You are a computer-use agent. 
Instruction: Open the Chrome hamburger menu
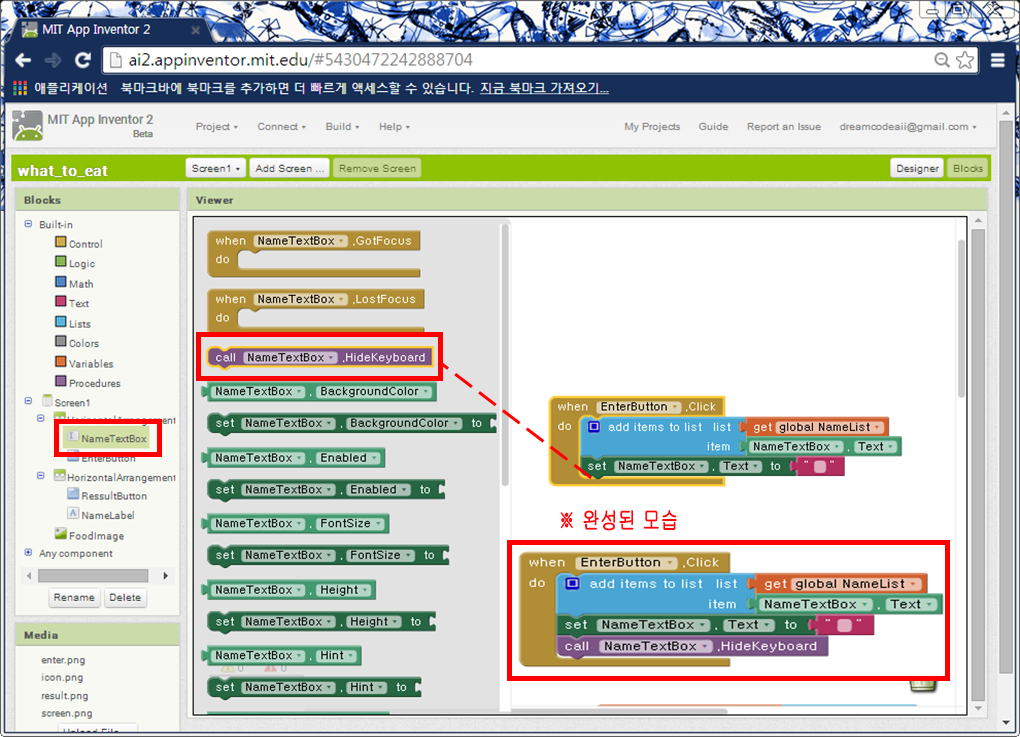pos(998,60)
